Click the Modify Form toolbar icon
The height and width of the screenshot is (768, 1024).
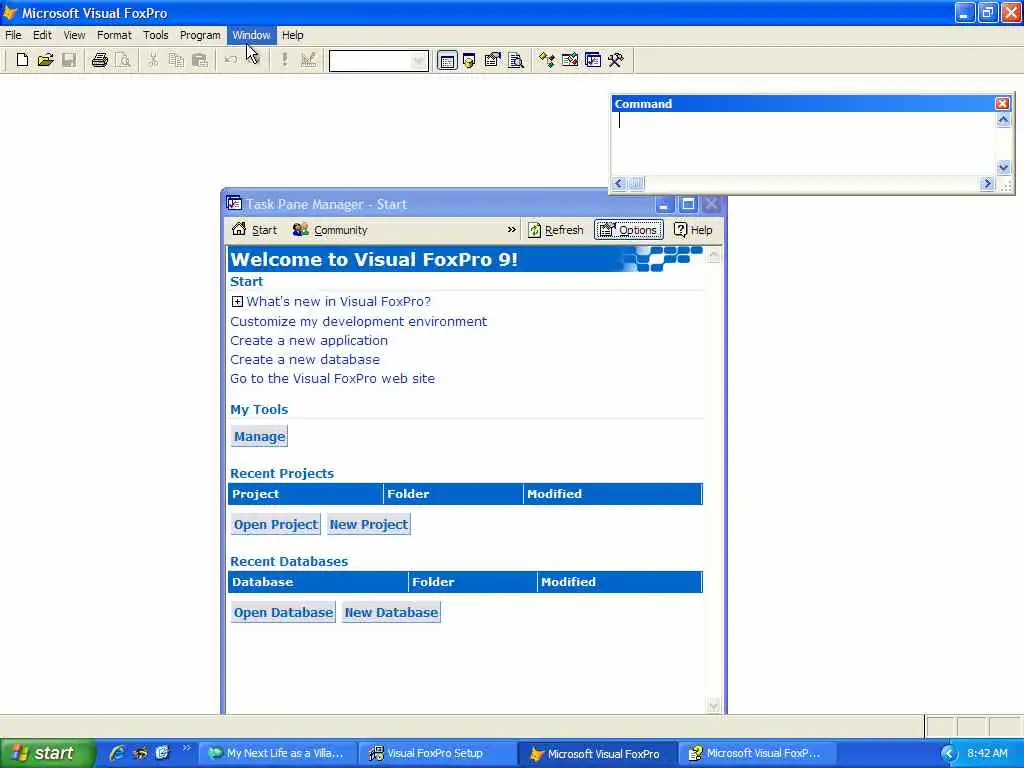click(308, 61)
